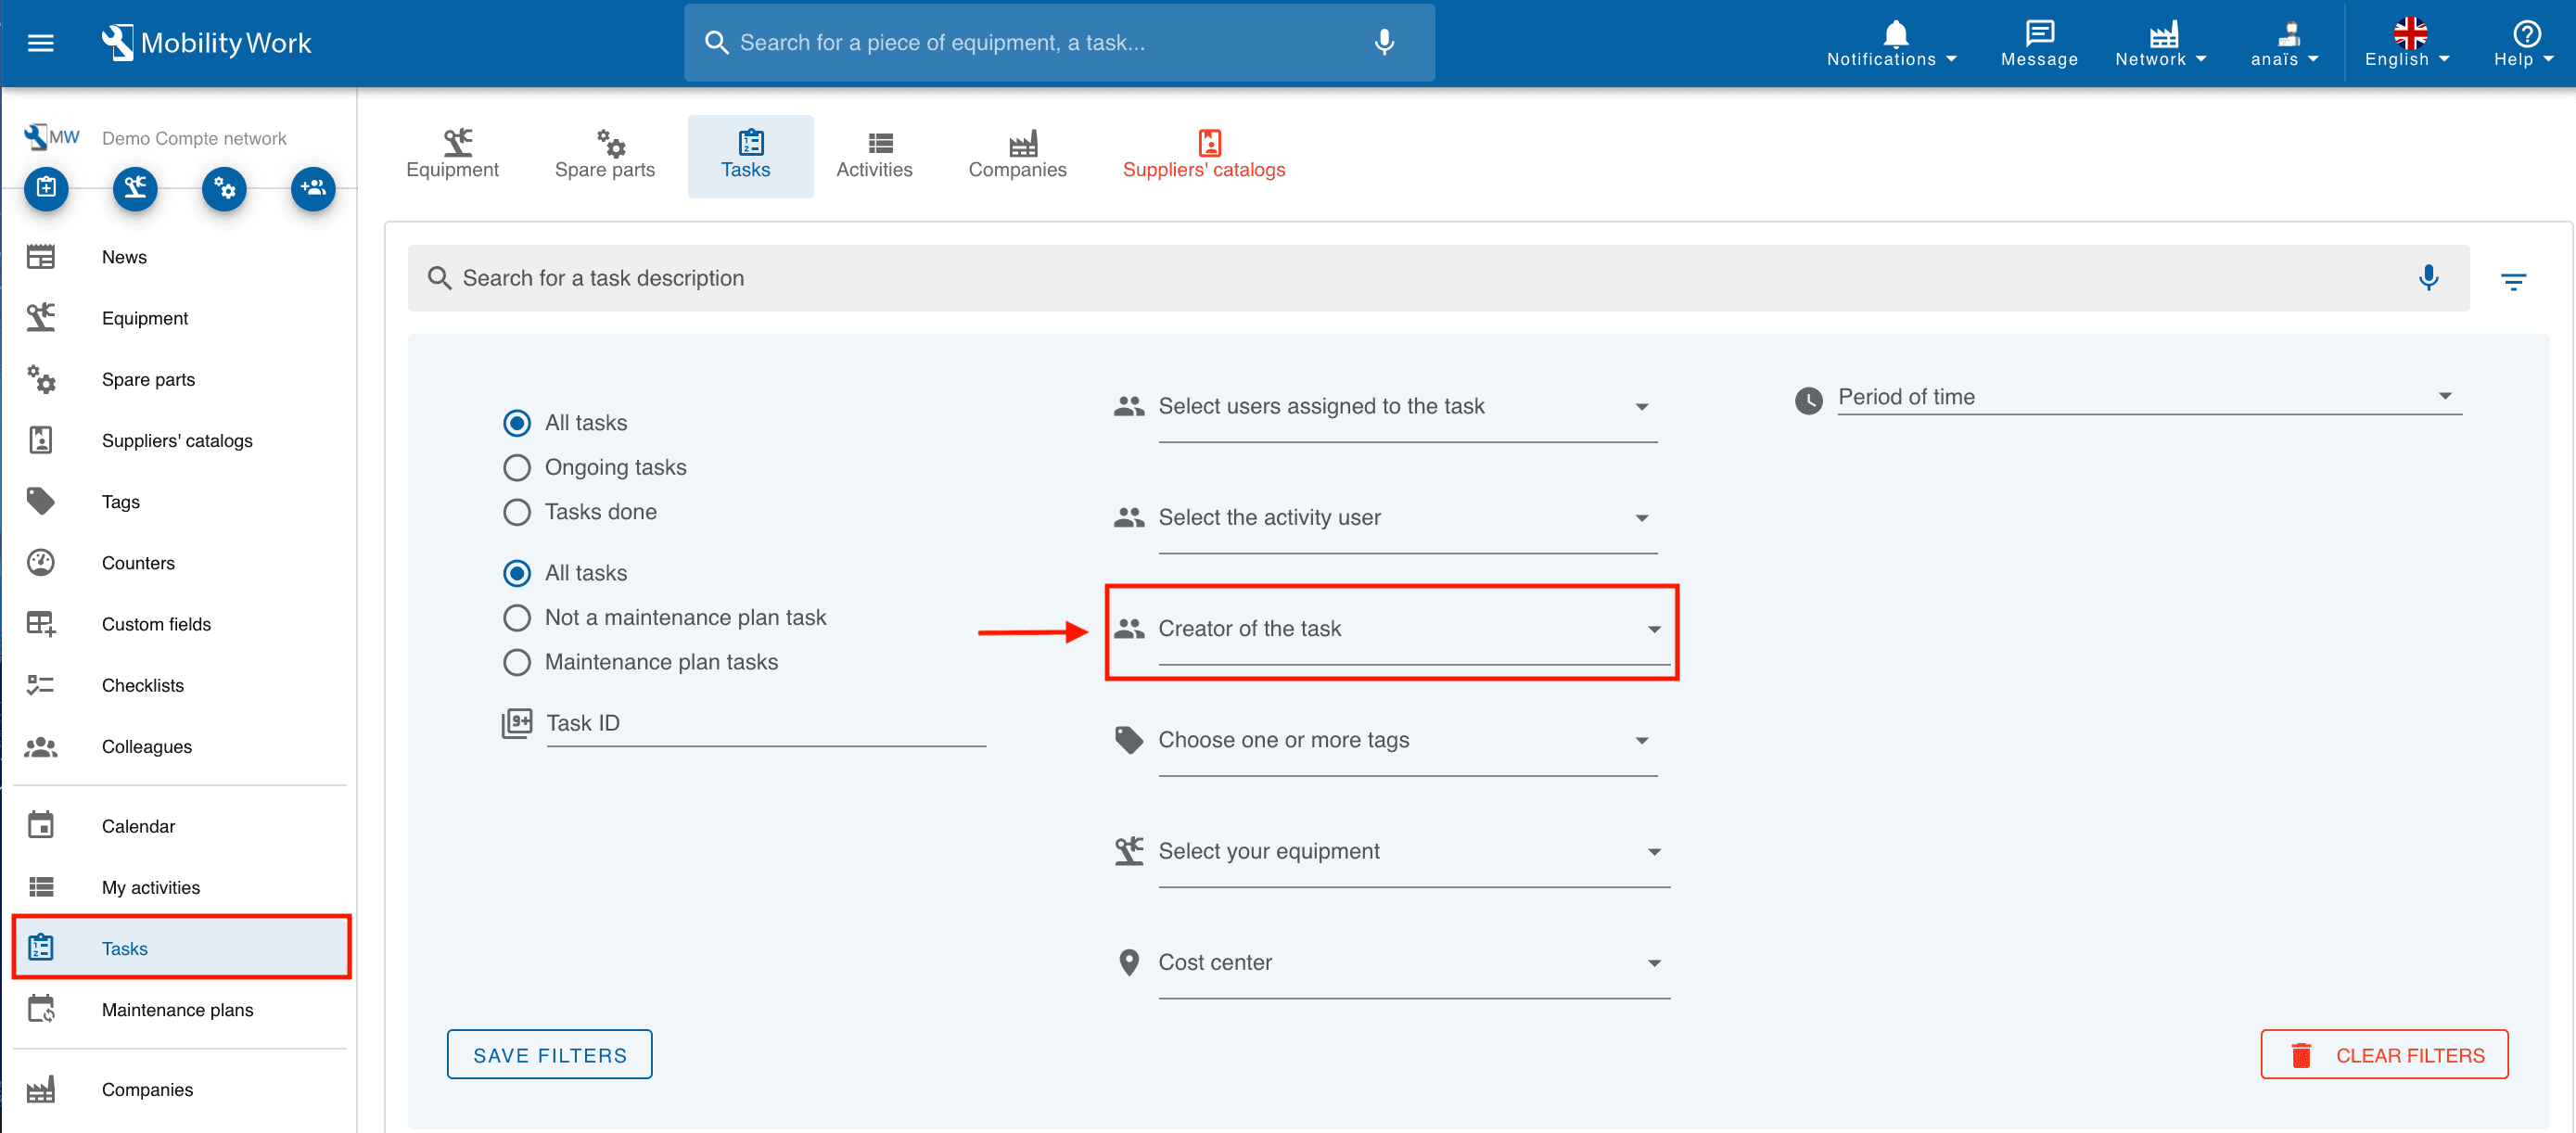Click the add colleague round shortcut icon
The image size is (2576, 1133).
pos(312,188)
